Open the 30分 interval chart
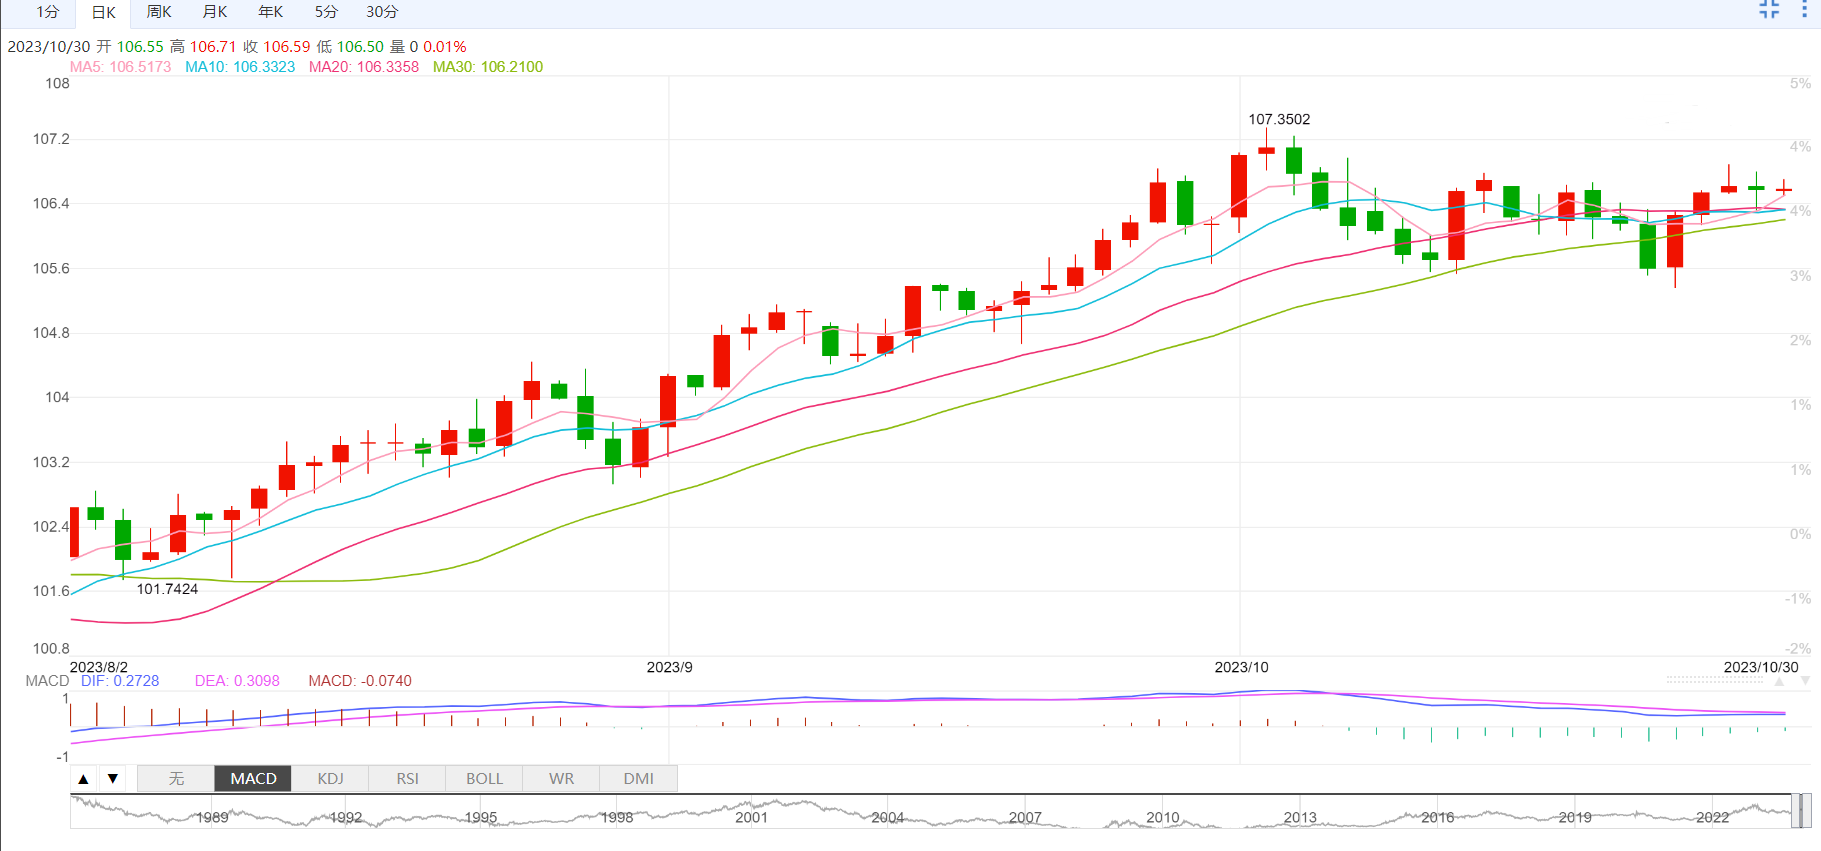Screen dimensions: 1821x851 click(x=382, y=12)
